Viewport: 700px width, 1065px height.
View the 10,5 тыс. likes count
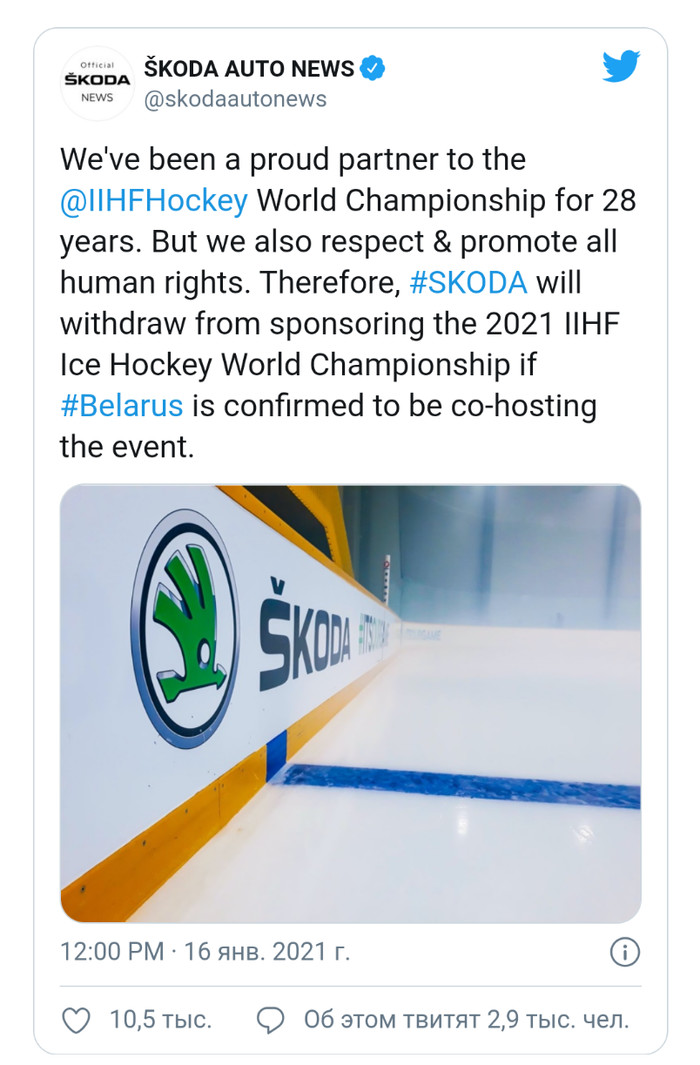[x=160, y=1020]
